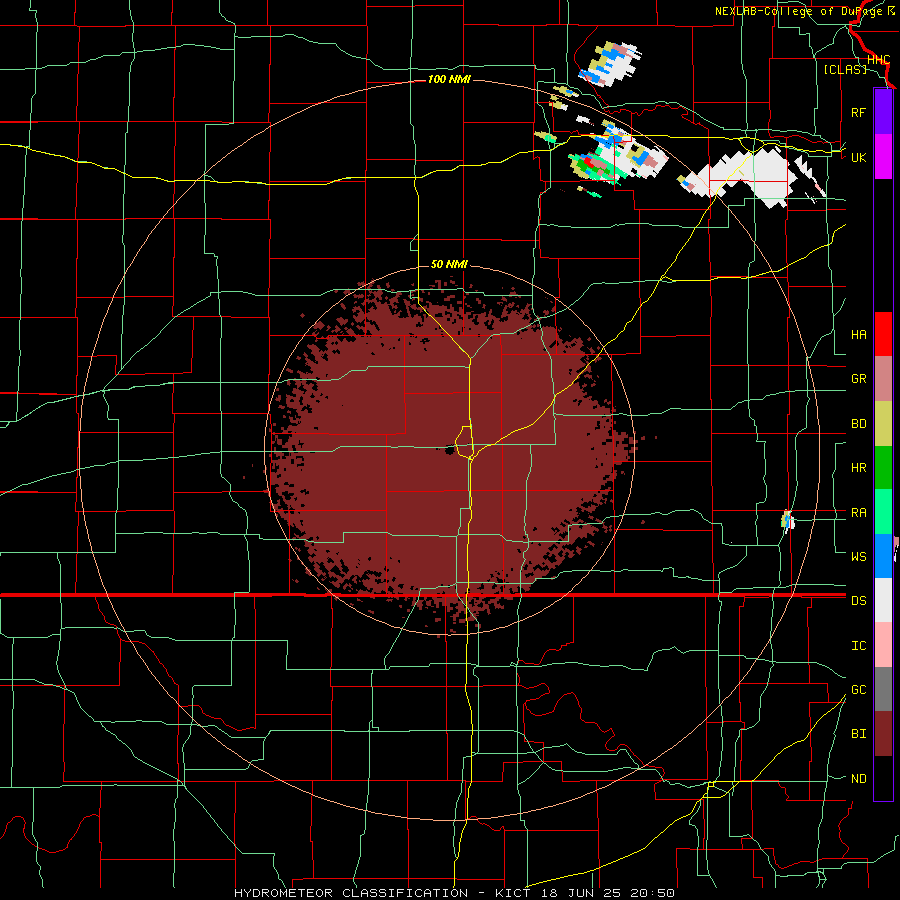
Task: Click the [CLAS] units label
Action: [845, 69]
